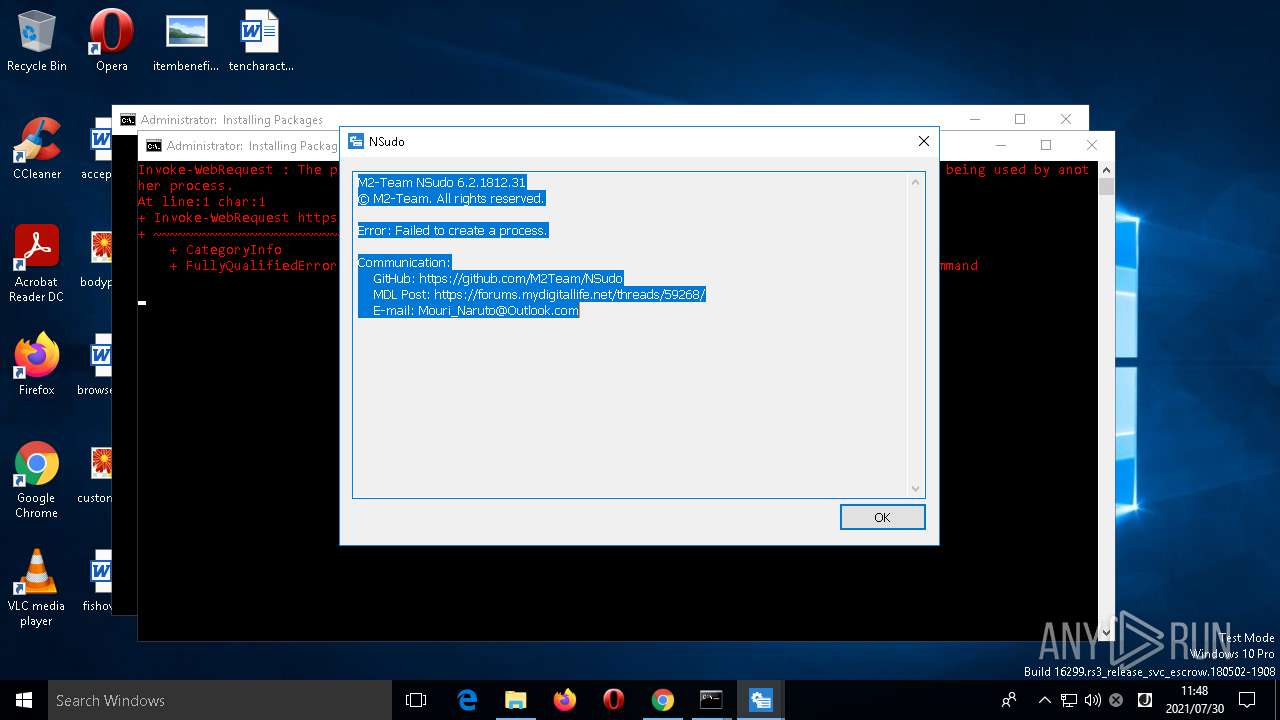
Task: Click the GitHub URL line in NSudo
Action: (x=497, y=278)
